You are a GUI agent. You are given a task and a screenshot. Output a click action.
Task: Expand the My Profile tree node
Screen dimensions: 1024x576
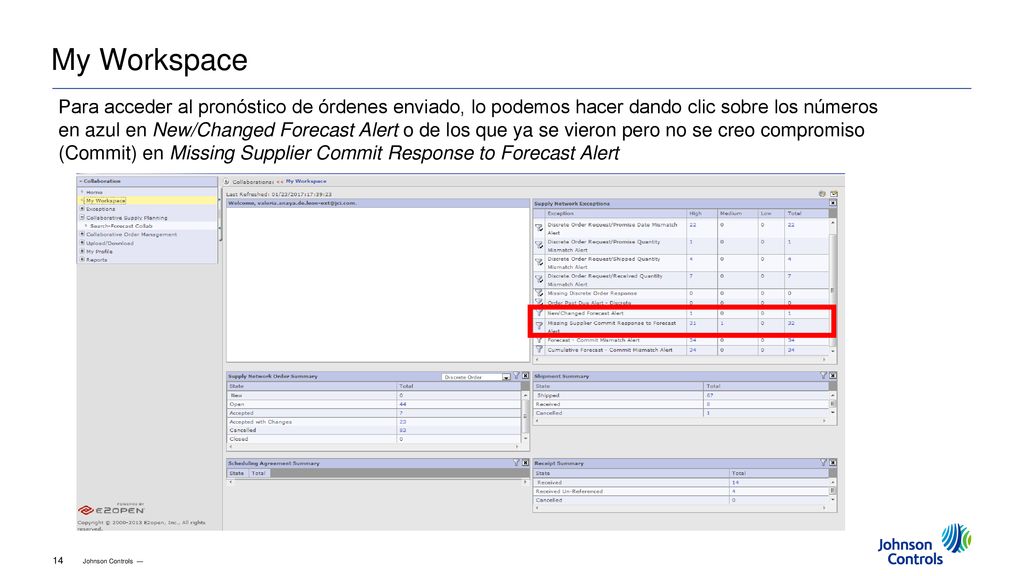[x=82, y=251]
